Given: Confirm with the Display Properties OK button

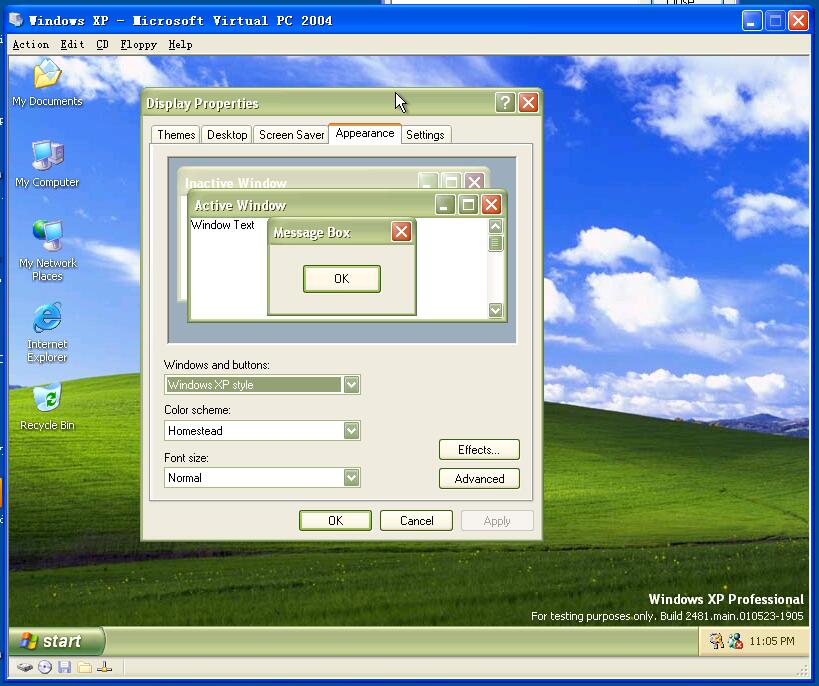Looking at the screenshot, I should coord(335,520).
